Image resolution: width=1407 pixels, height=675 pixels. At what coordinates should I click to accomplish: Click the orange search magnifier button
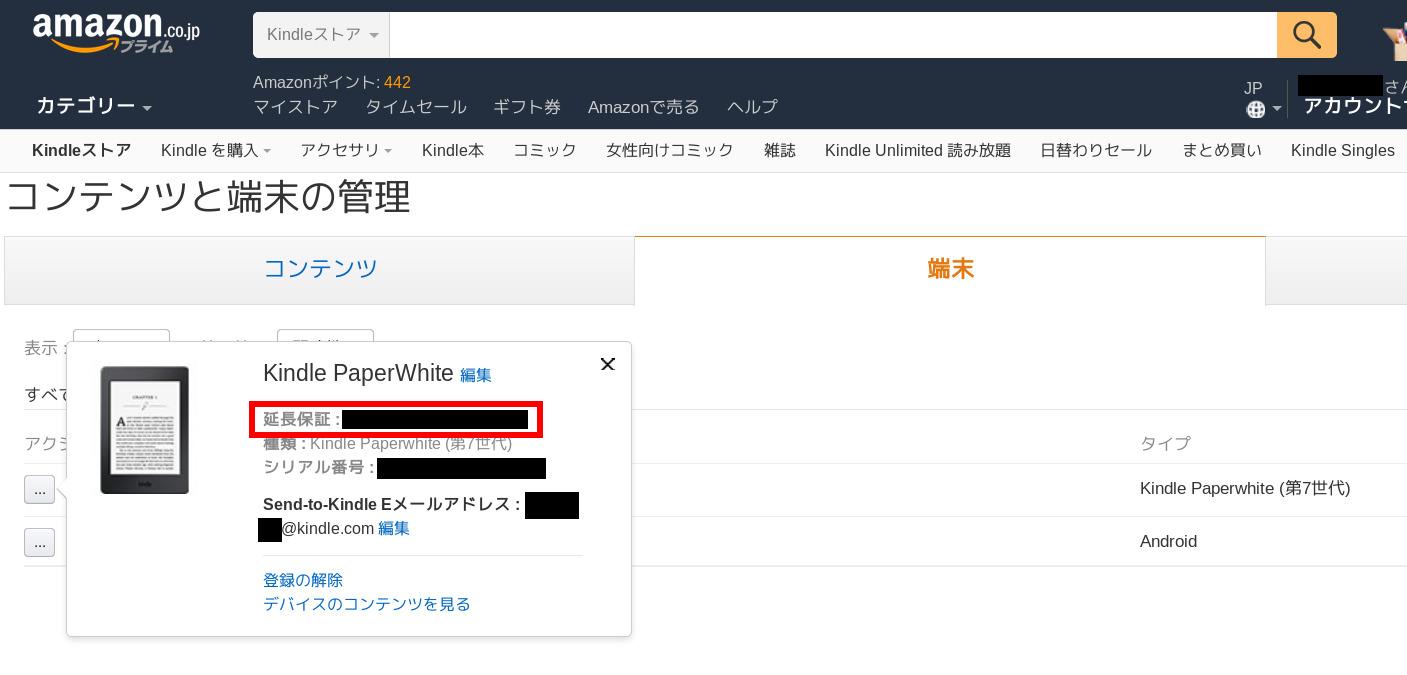(x=1307, y=35)
